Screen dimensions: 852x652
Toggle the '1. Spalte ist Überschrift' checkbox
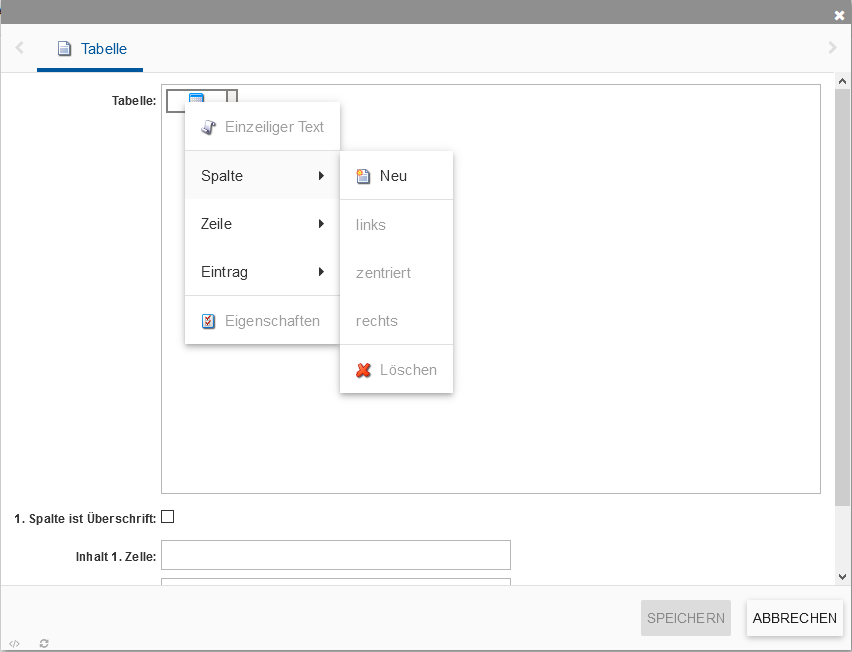pyautogui.click(x=168, y=517)
